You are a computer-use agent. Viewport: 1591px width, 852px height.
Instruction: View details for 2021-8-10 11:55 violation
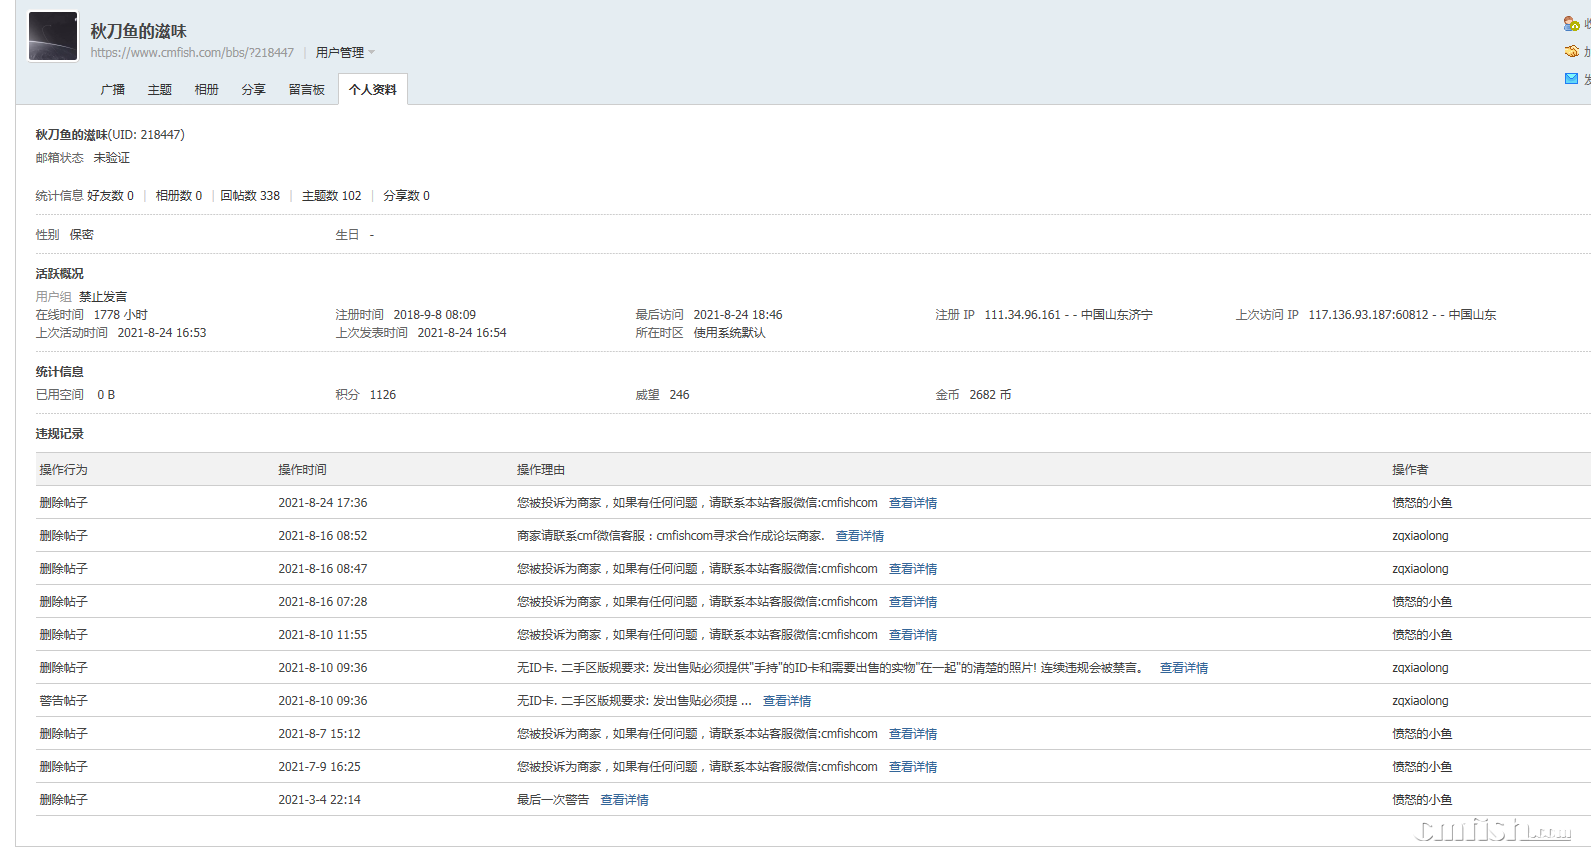pyautogui.click(x=913, y=635)
